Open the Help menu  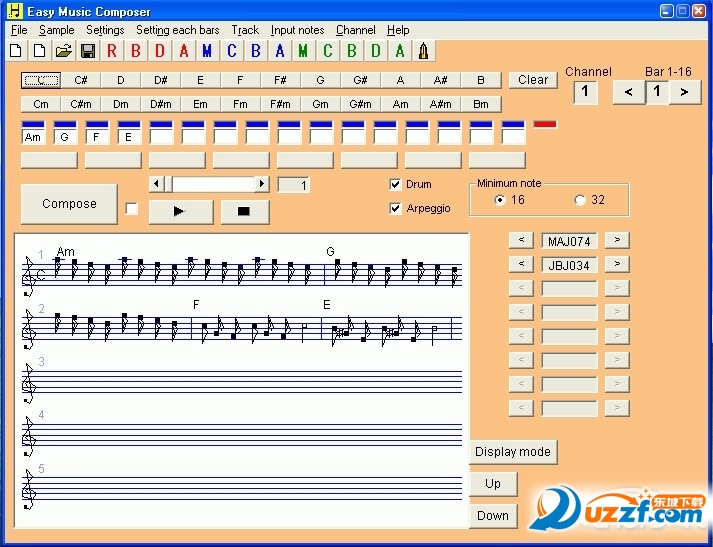pyautogui.click(x=398, y=30)
